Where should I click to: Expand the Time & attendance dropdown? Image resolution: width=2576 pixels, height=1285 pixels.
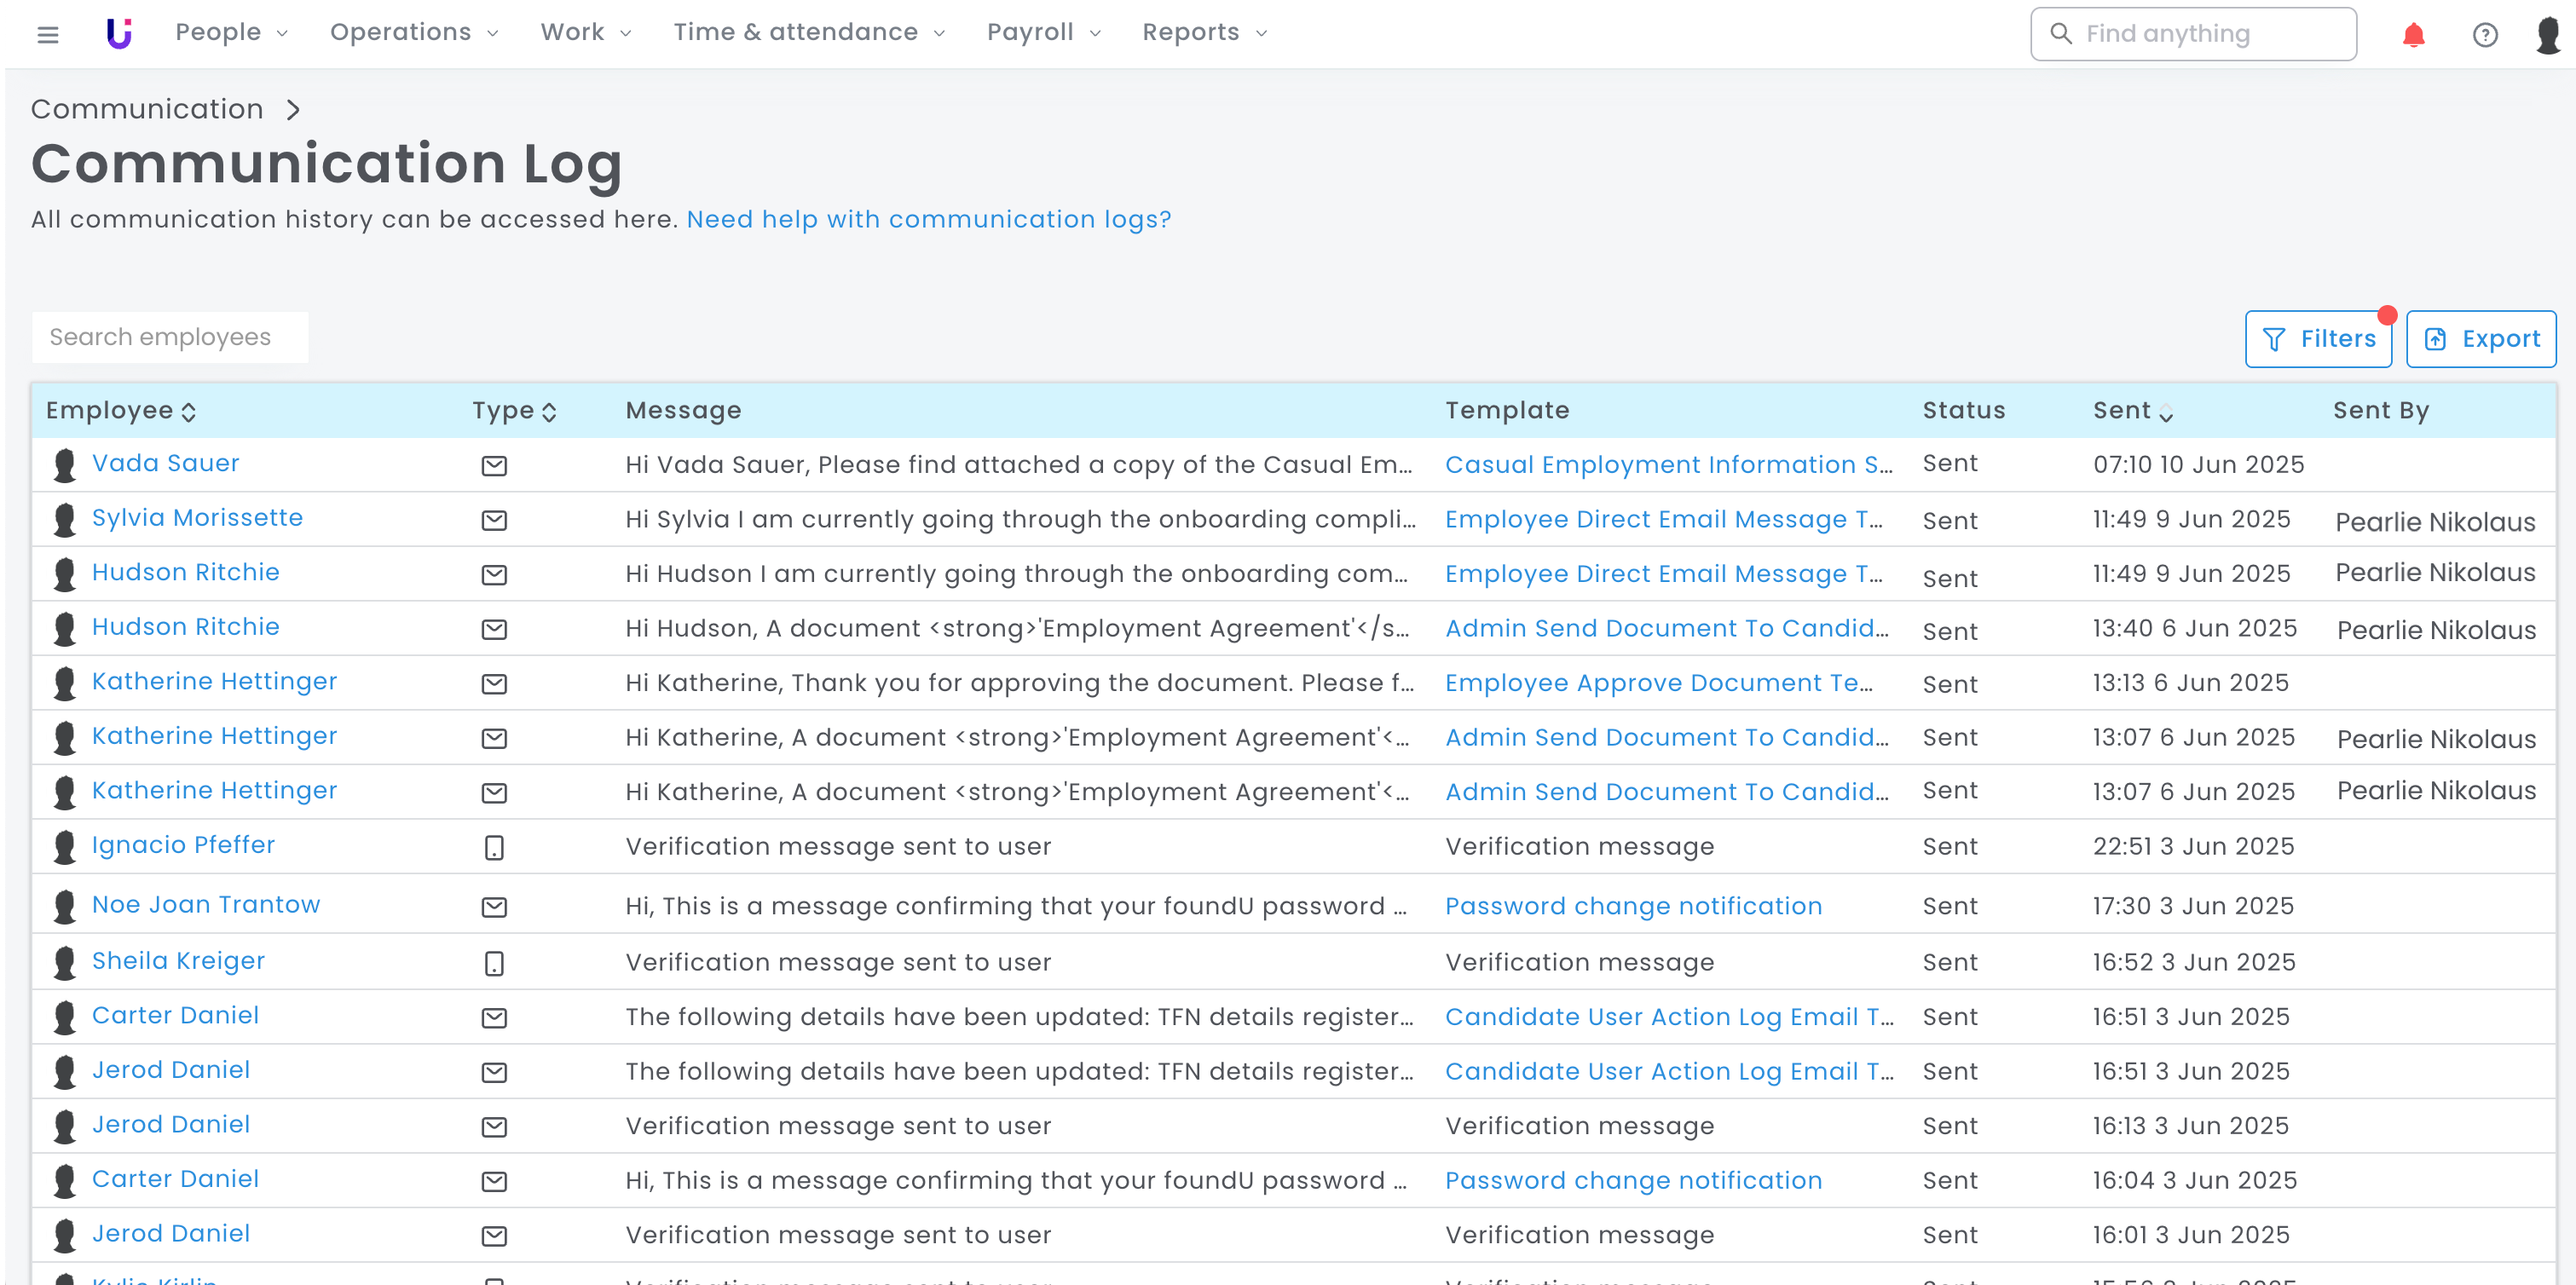pyautogui.click(x=808, y=33)
